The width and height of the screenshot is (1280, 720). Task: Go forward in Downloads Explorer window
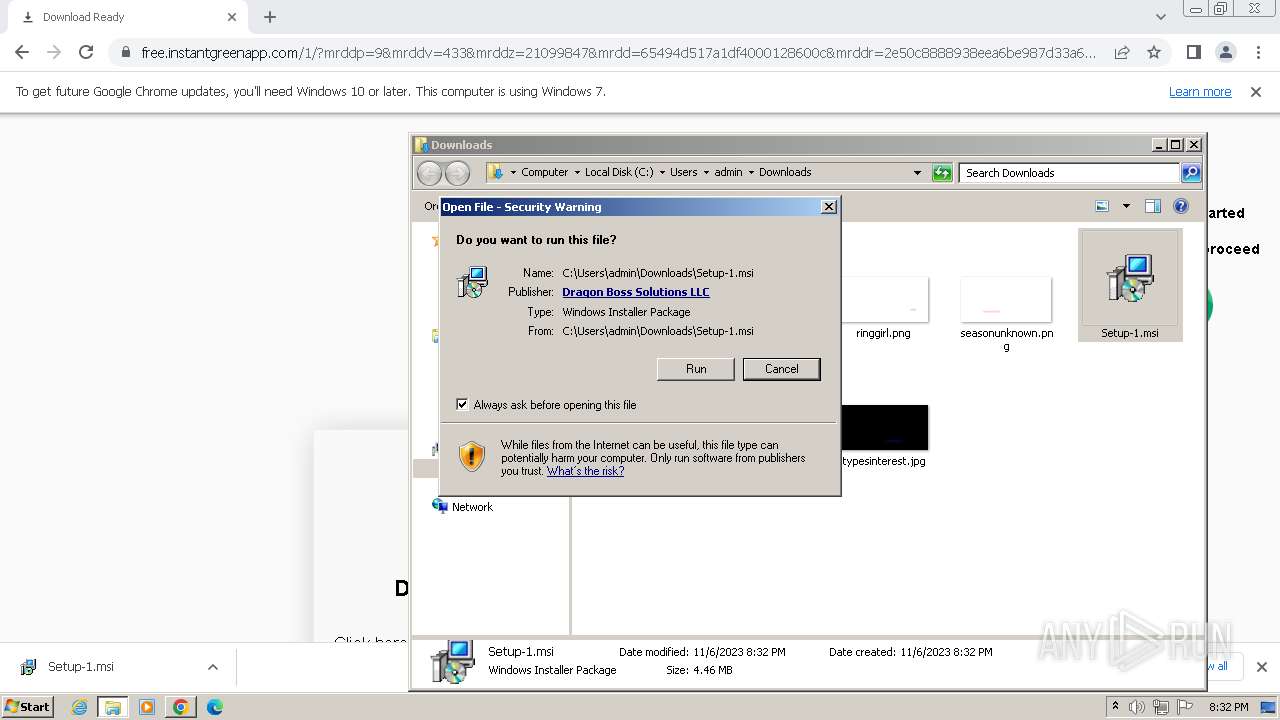point(457,173)
